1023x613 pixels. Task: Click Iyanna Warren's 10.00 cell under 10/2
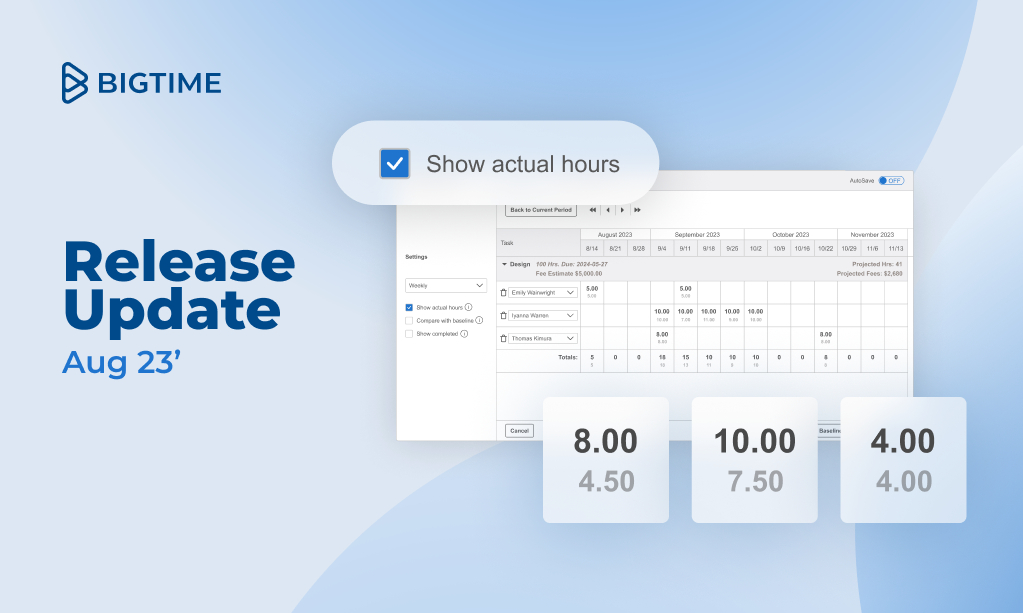tap(756, 315)
